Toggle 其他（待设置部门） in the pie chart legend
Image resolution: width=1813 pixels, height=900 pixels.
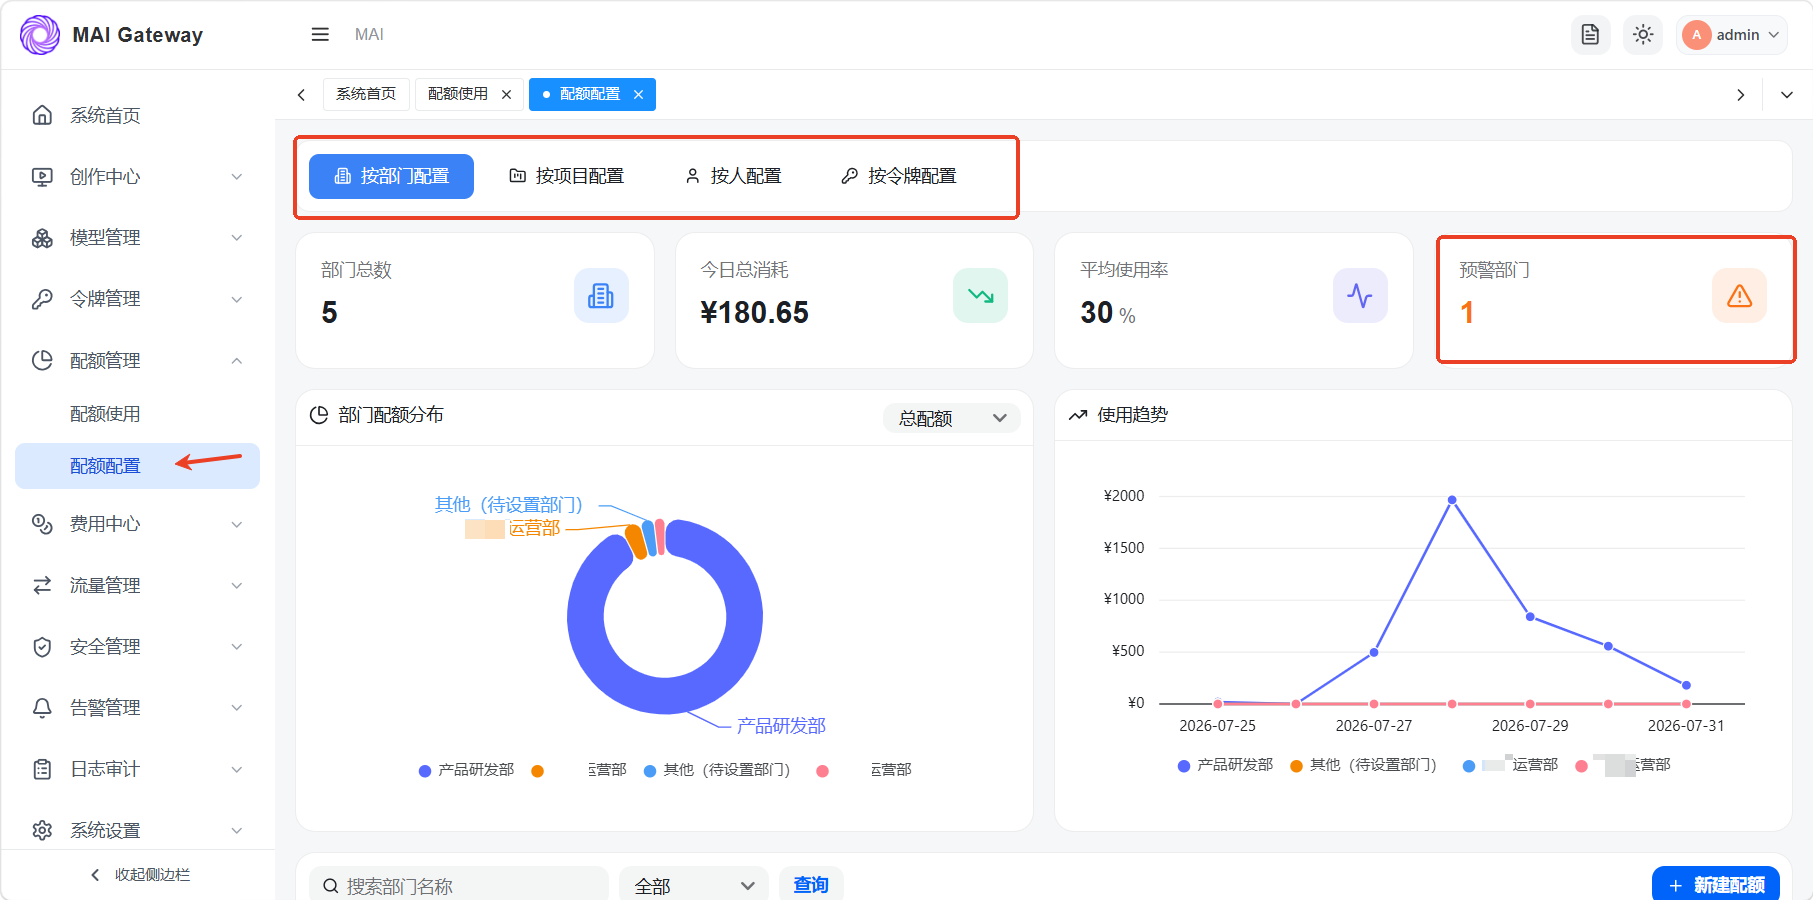tap(717, 770)
